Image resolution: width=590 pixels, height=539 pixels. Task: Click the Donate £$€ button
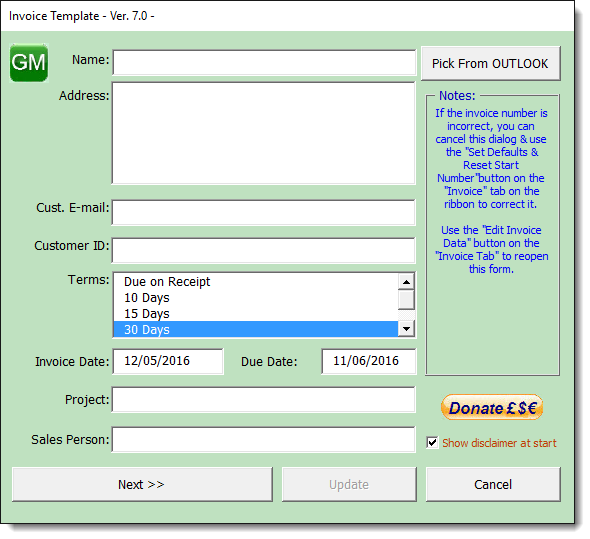(492, 407)
